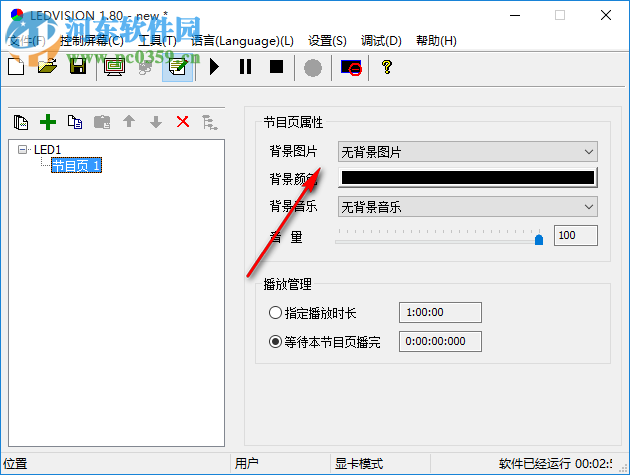Click the 1:00:00 duration field

click(440, 312)
